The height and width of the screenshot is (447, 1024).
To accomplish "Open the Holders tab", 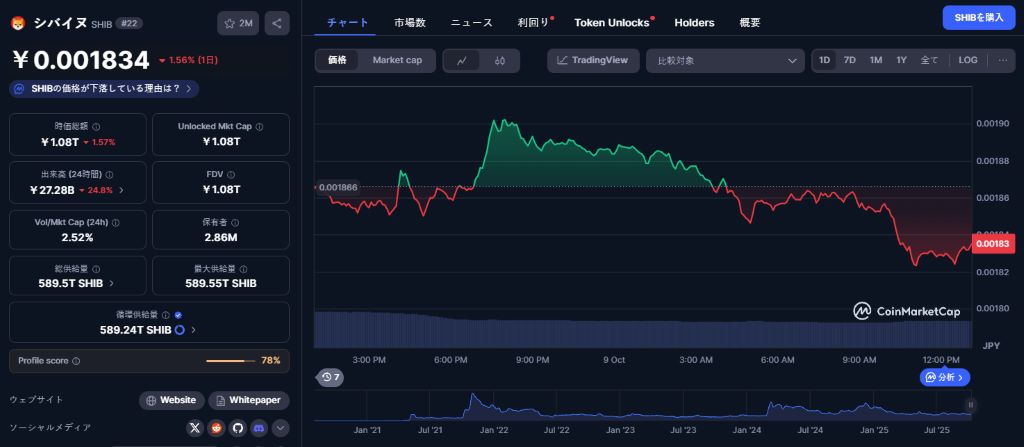I will point(694,22).
